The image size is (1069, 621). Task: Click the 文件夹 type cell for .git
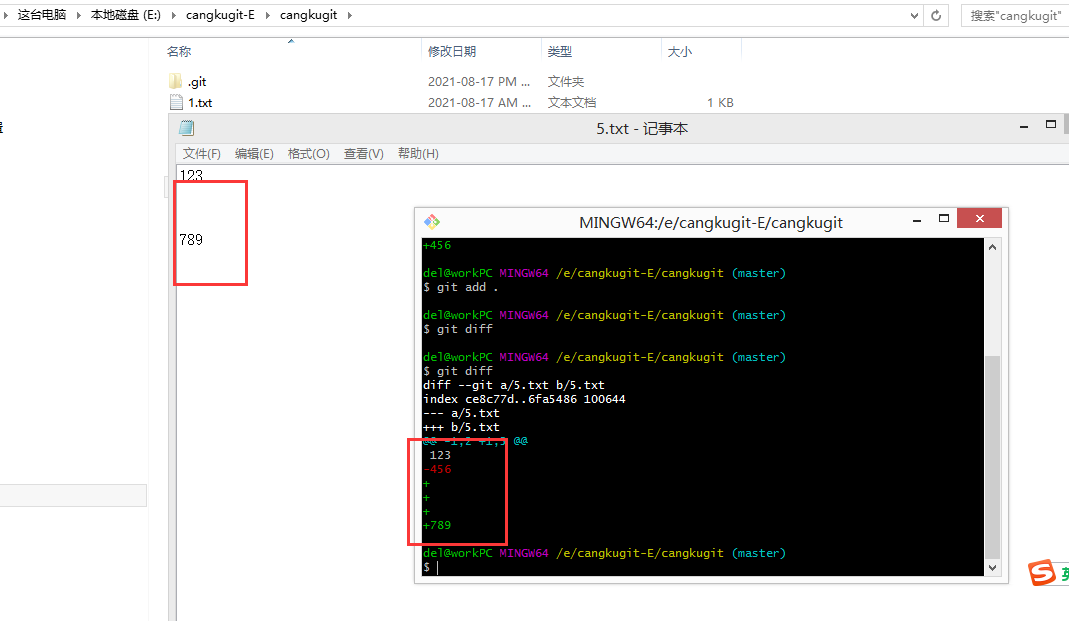pyautogui.click(x=565, y=82)
